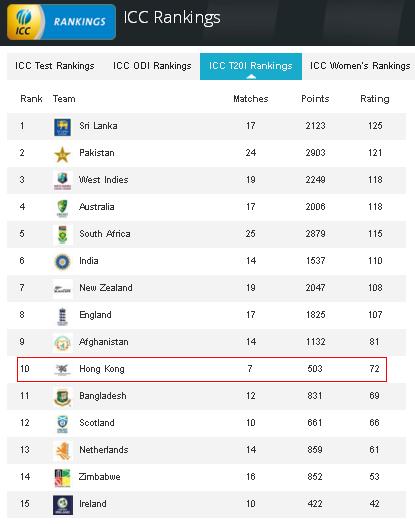
Task: Click the Points column header
Action: click(x=315, y=99)
